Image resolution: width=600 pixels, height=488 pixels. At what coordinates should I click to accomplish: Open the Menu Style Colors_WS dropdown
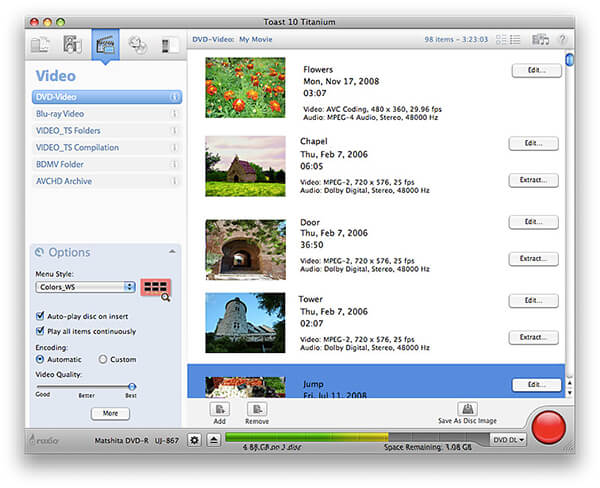coord(85,287)
